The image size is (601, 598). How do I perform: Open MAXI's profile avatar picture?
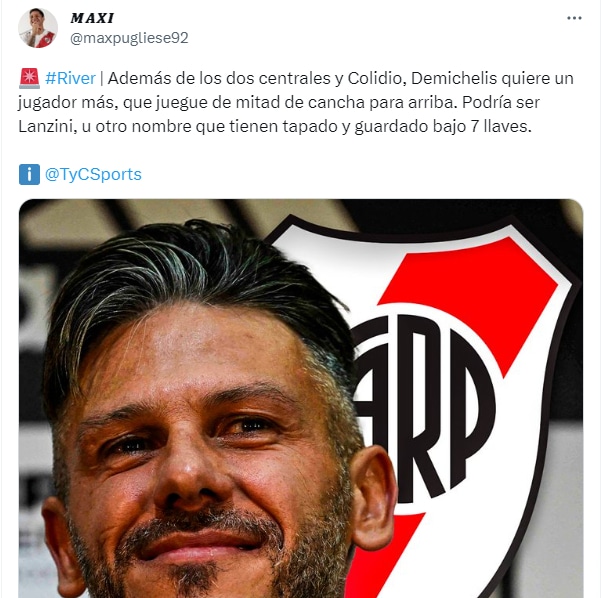(x=38, y=28)
